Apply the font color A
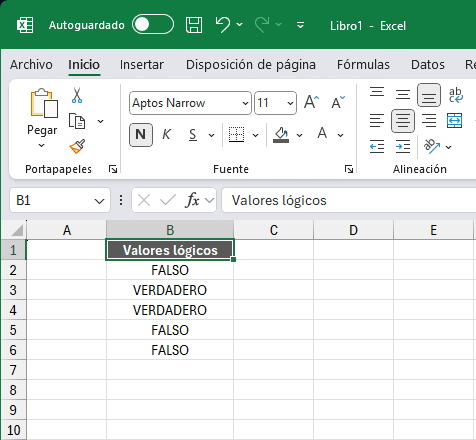 pos(322,134)
